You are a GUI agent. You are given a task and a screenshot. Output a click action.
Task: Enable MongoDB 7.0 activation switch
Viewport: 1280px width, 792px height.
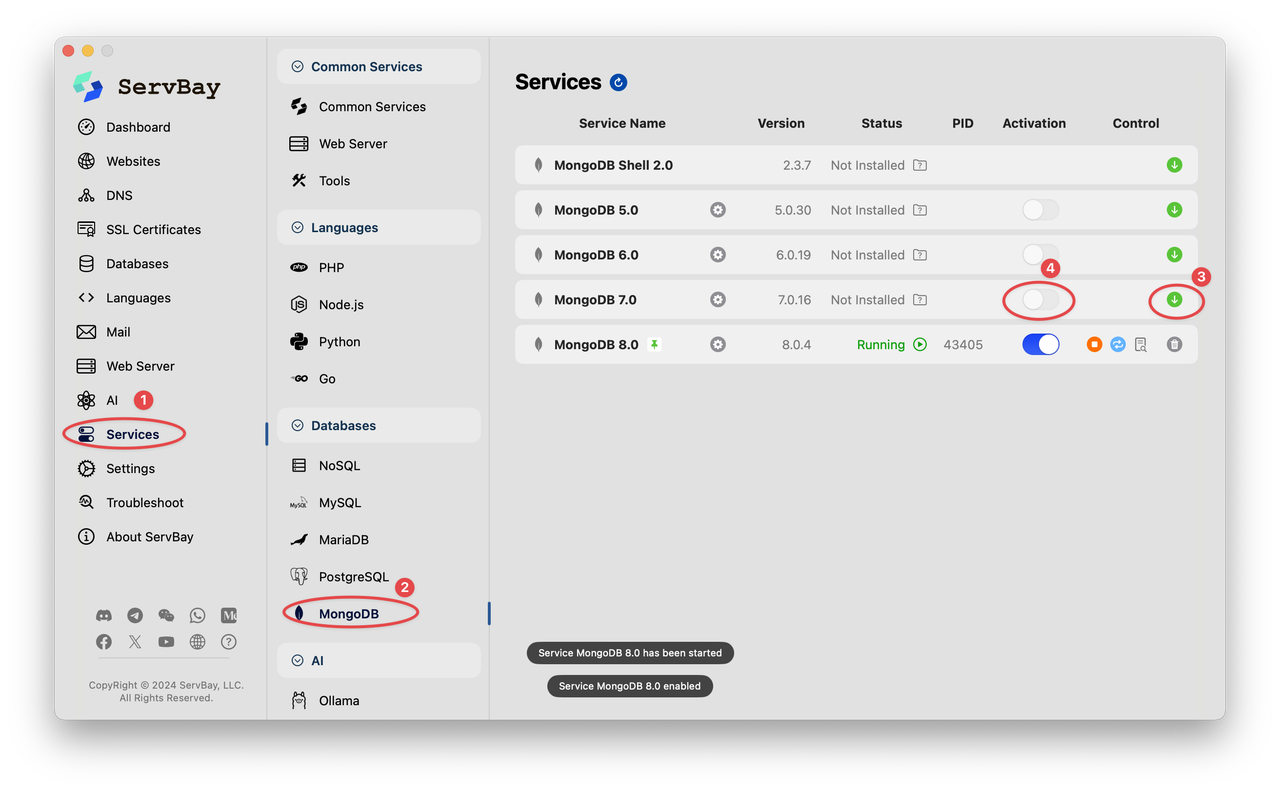[1040, 300]
